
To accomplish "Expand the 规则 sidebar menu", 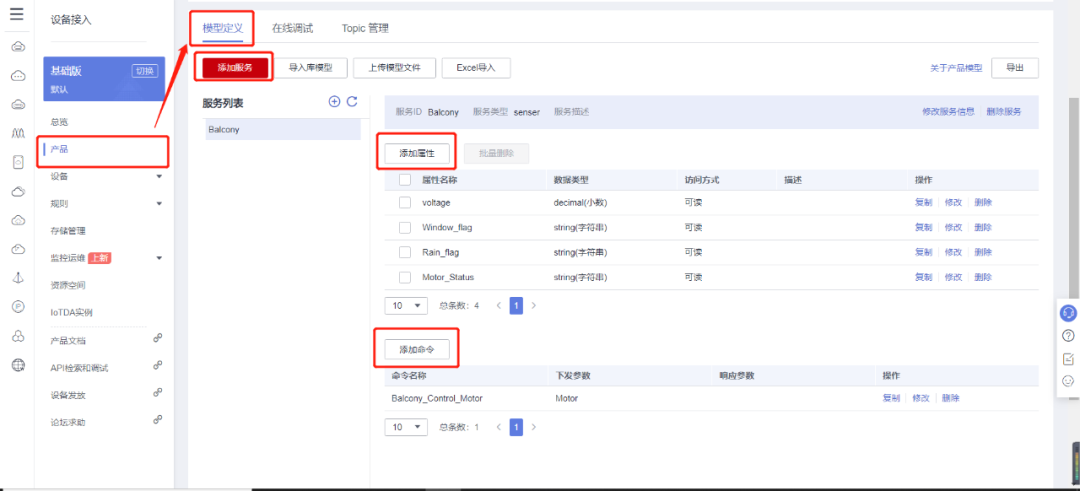I will [159, 204].
